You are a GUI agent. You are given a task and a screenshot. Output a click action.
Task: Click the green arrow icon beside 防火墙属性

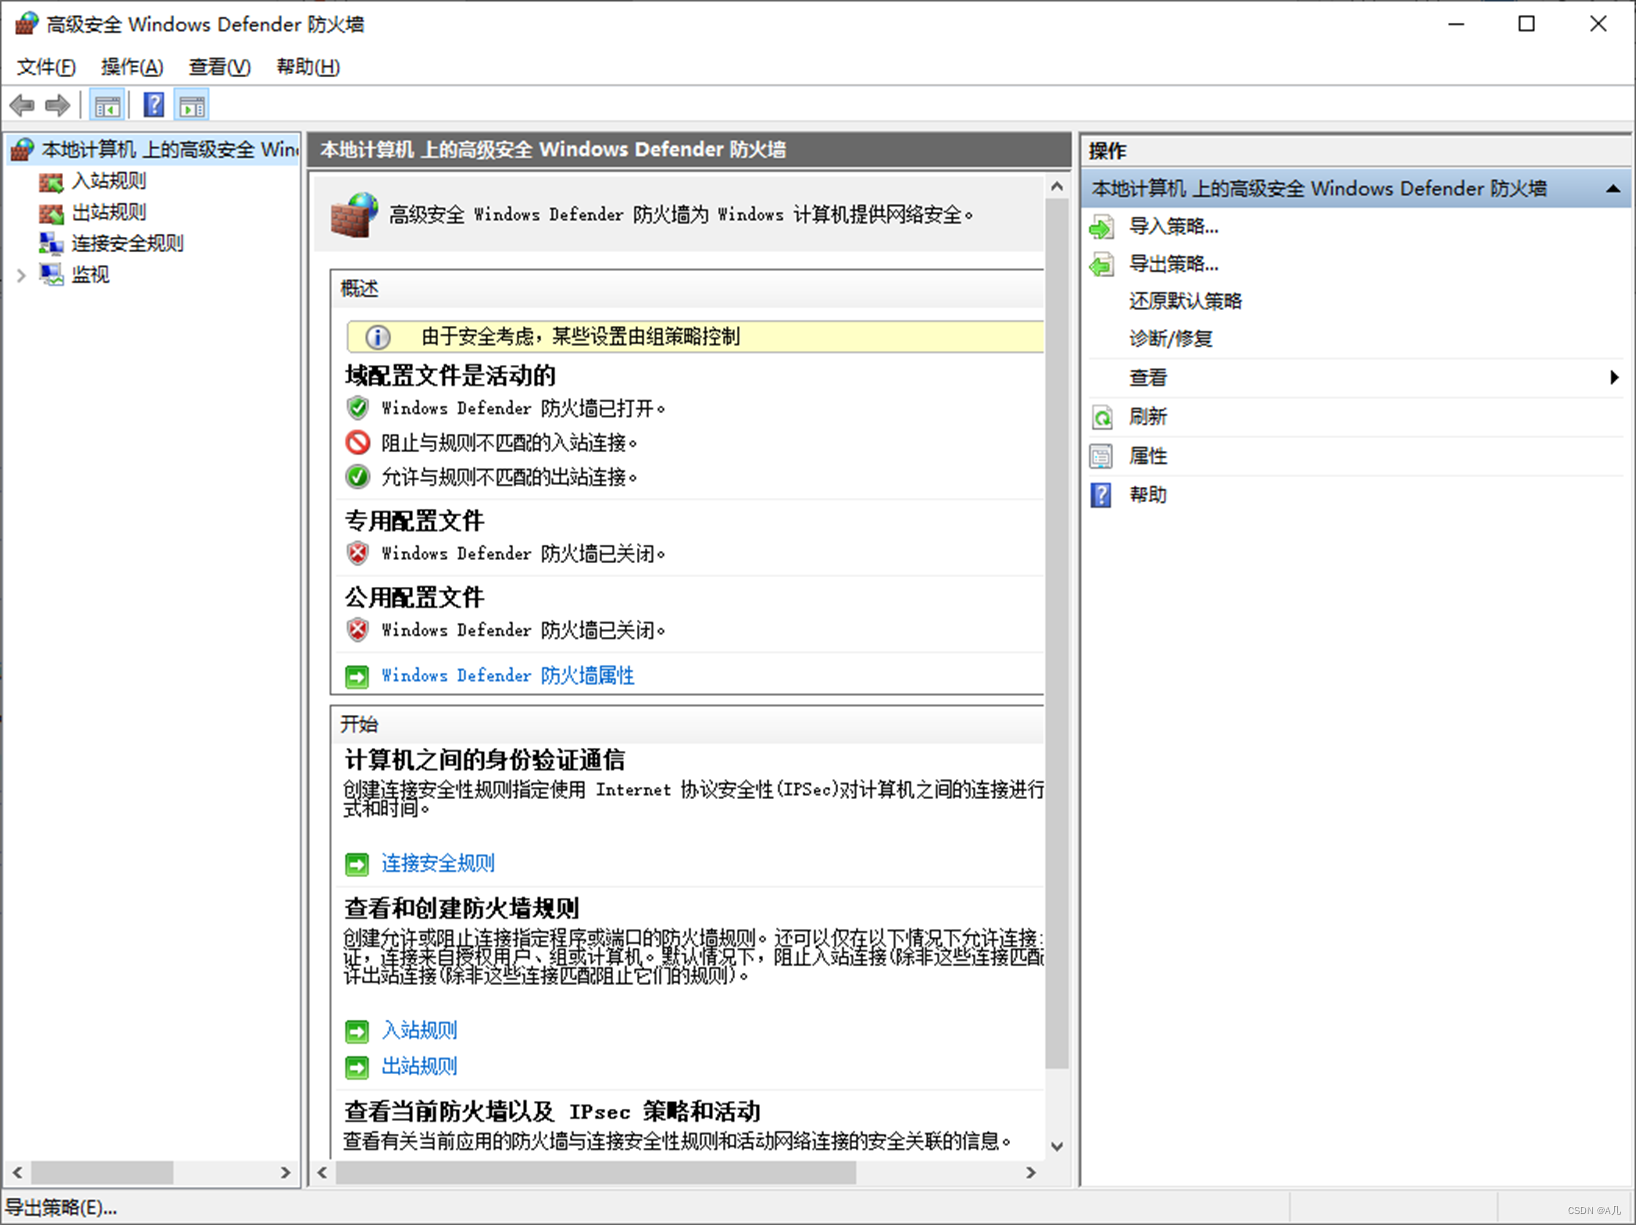click(357, 677)
